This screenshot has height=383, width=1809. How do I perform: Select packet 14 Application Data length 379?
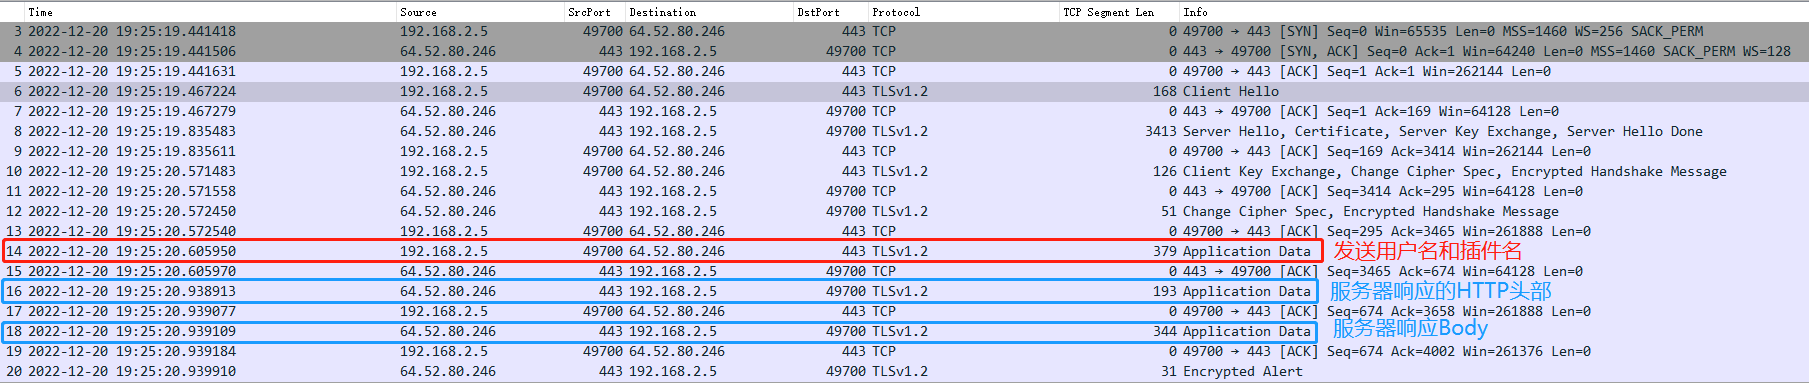pyautogui.click(x=904, y=251)
